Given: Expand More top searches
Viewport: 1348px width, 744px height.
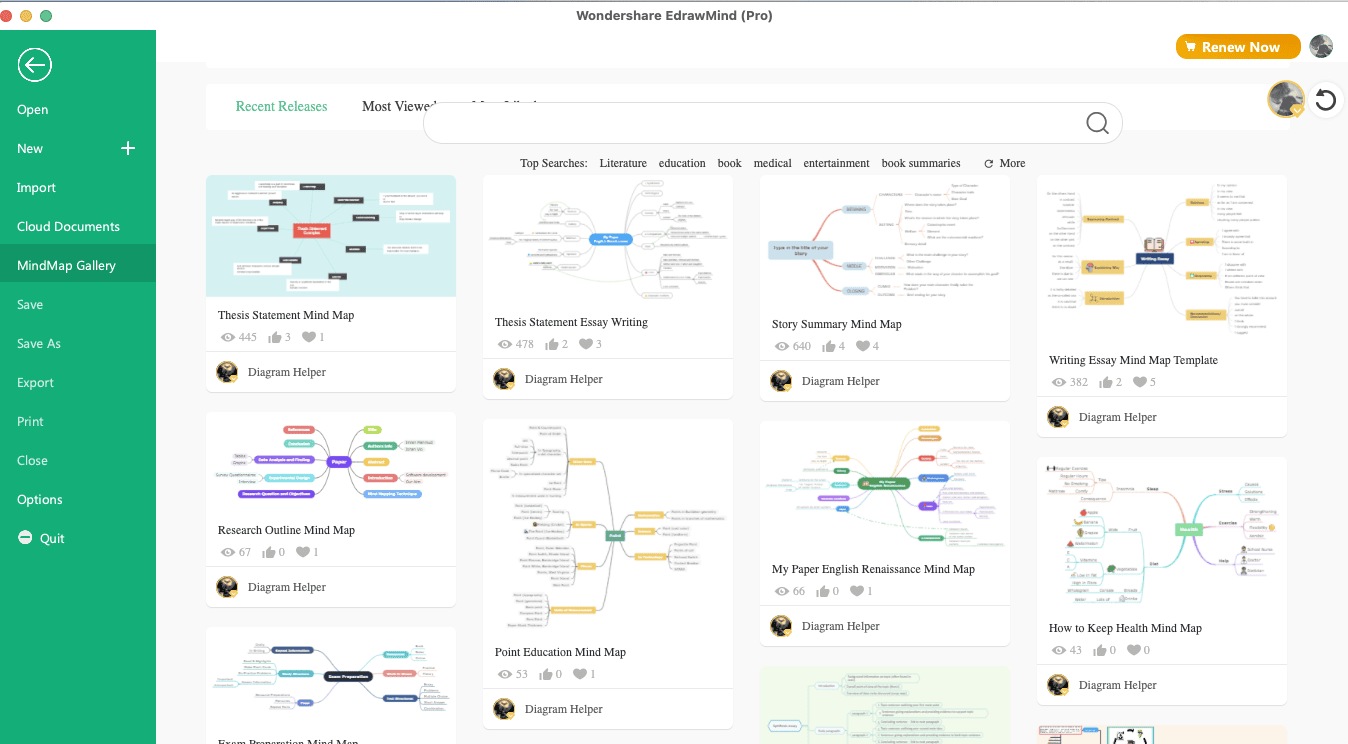Looking at the screenshot, I should [1004, 163].
